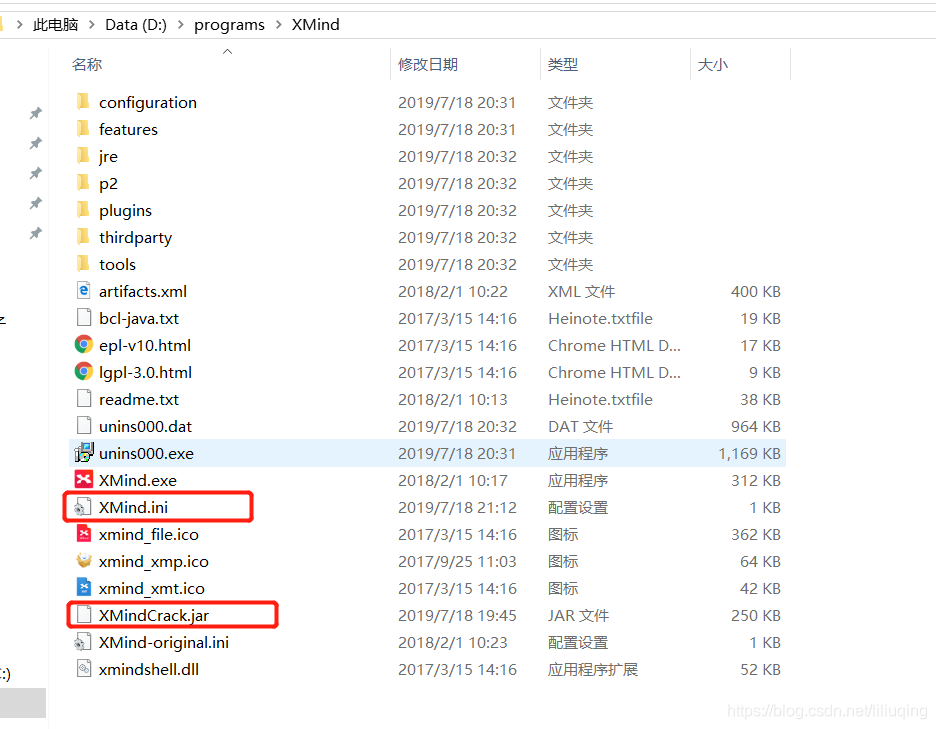
Task: Select the artifacts.xml file icon
Action: point(84,291)
